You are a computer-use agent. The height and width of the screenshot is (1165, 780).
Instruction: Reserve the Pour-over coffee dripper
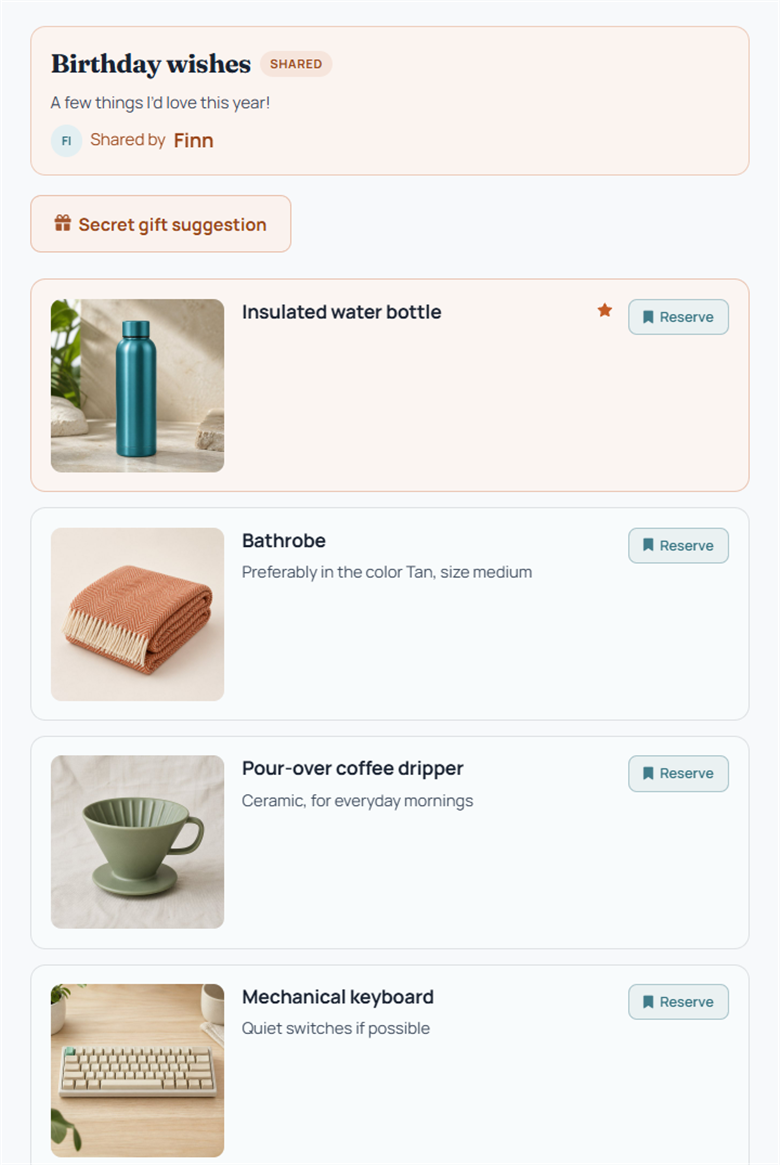[x=678, y=773]
